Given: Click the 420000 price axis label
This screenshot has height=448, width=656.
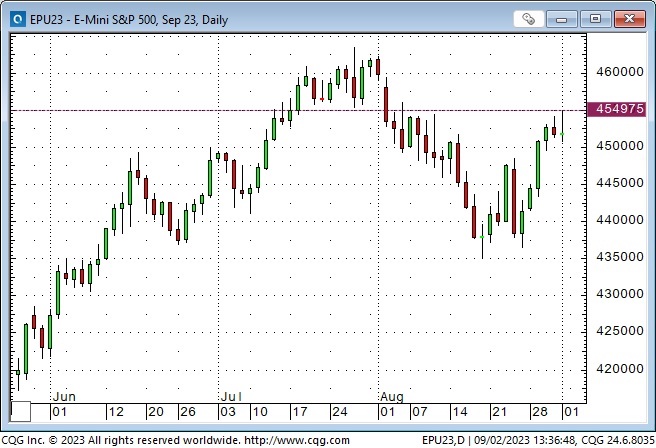Looking at the screenshot, I should 620,369.
